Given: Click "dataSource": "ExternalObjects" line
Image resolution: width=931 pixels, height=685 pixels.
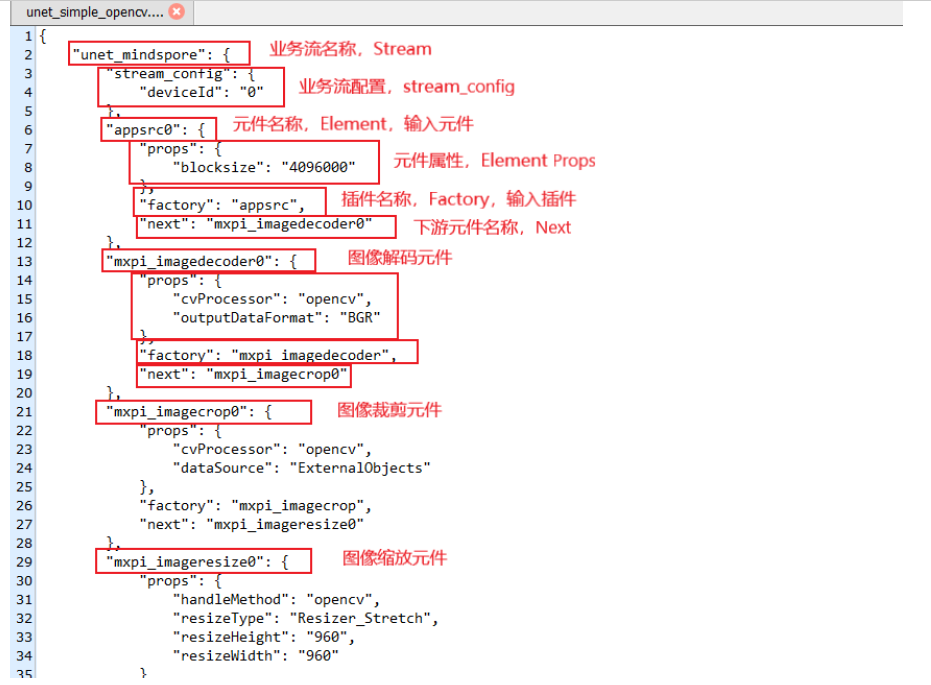Looking at the screenshot, I should point(302,468).
